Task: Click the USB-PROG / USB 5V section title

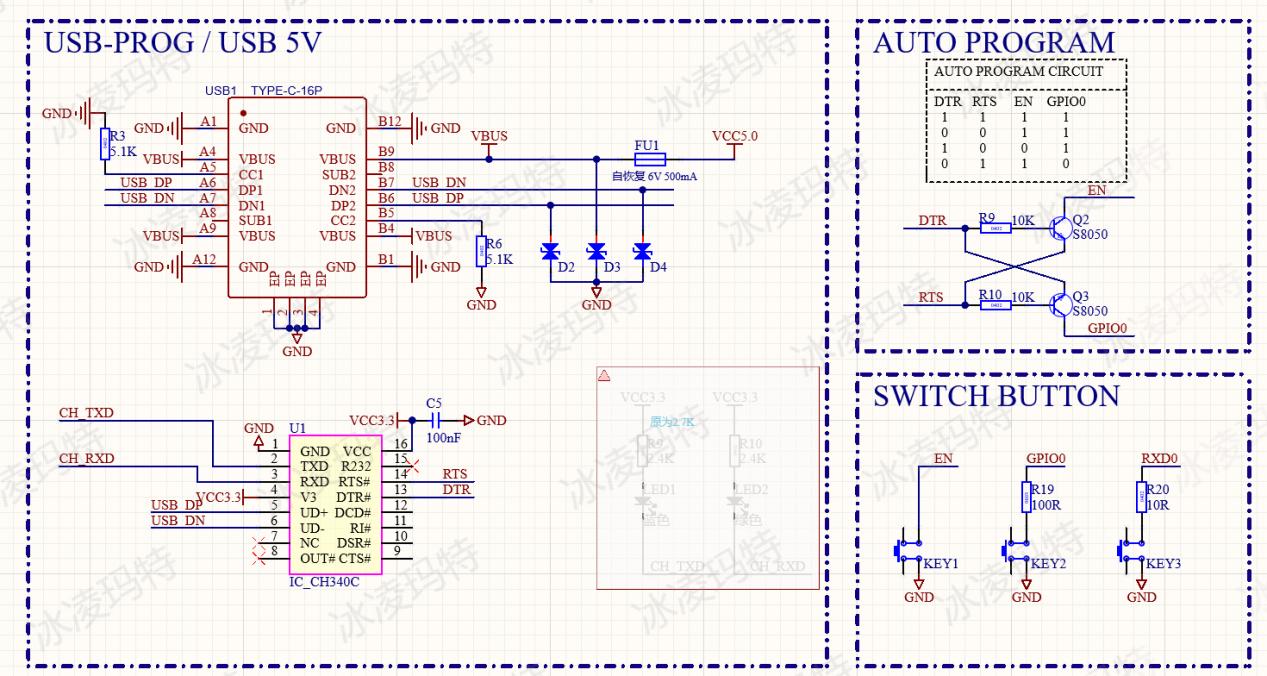Action: click(x=182, y=44)
